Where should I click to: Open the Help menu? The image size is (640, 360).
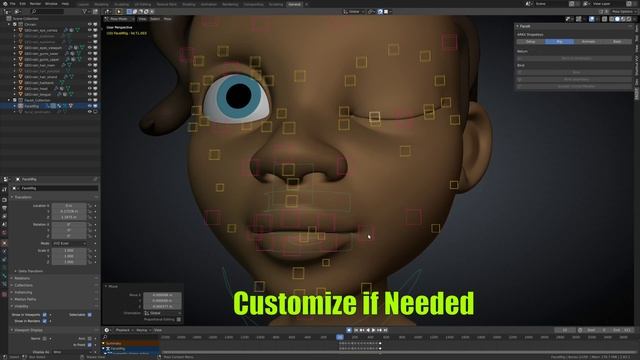(x=65, y=4)
